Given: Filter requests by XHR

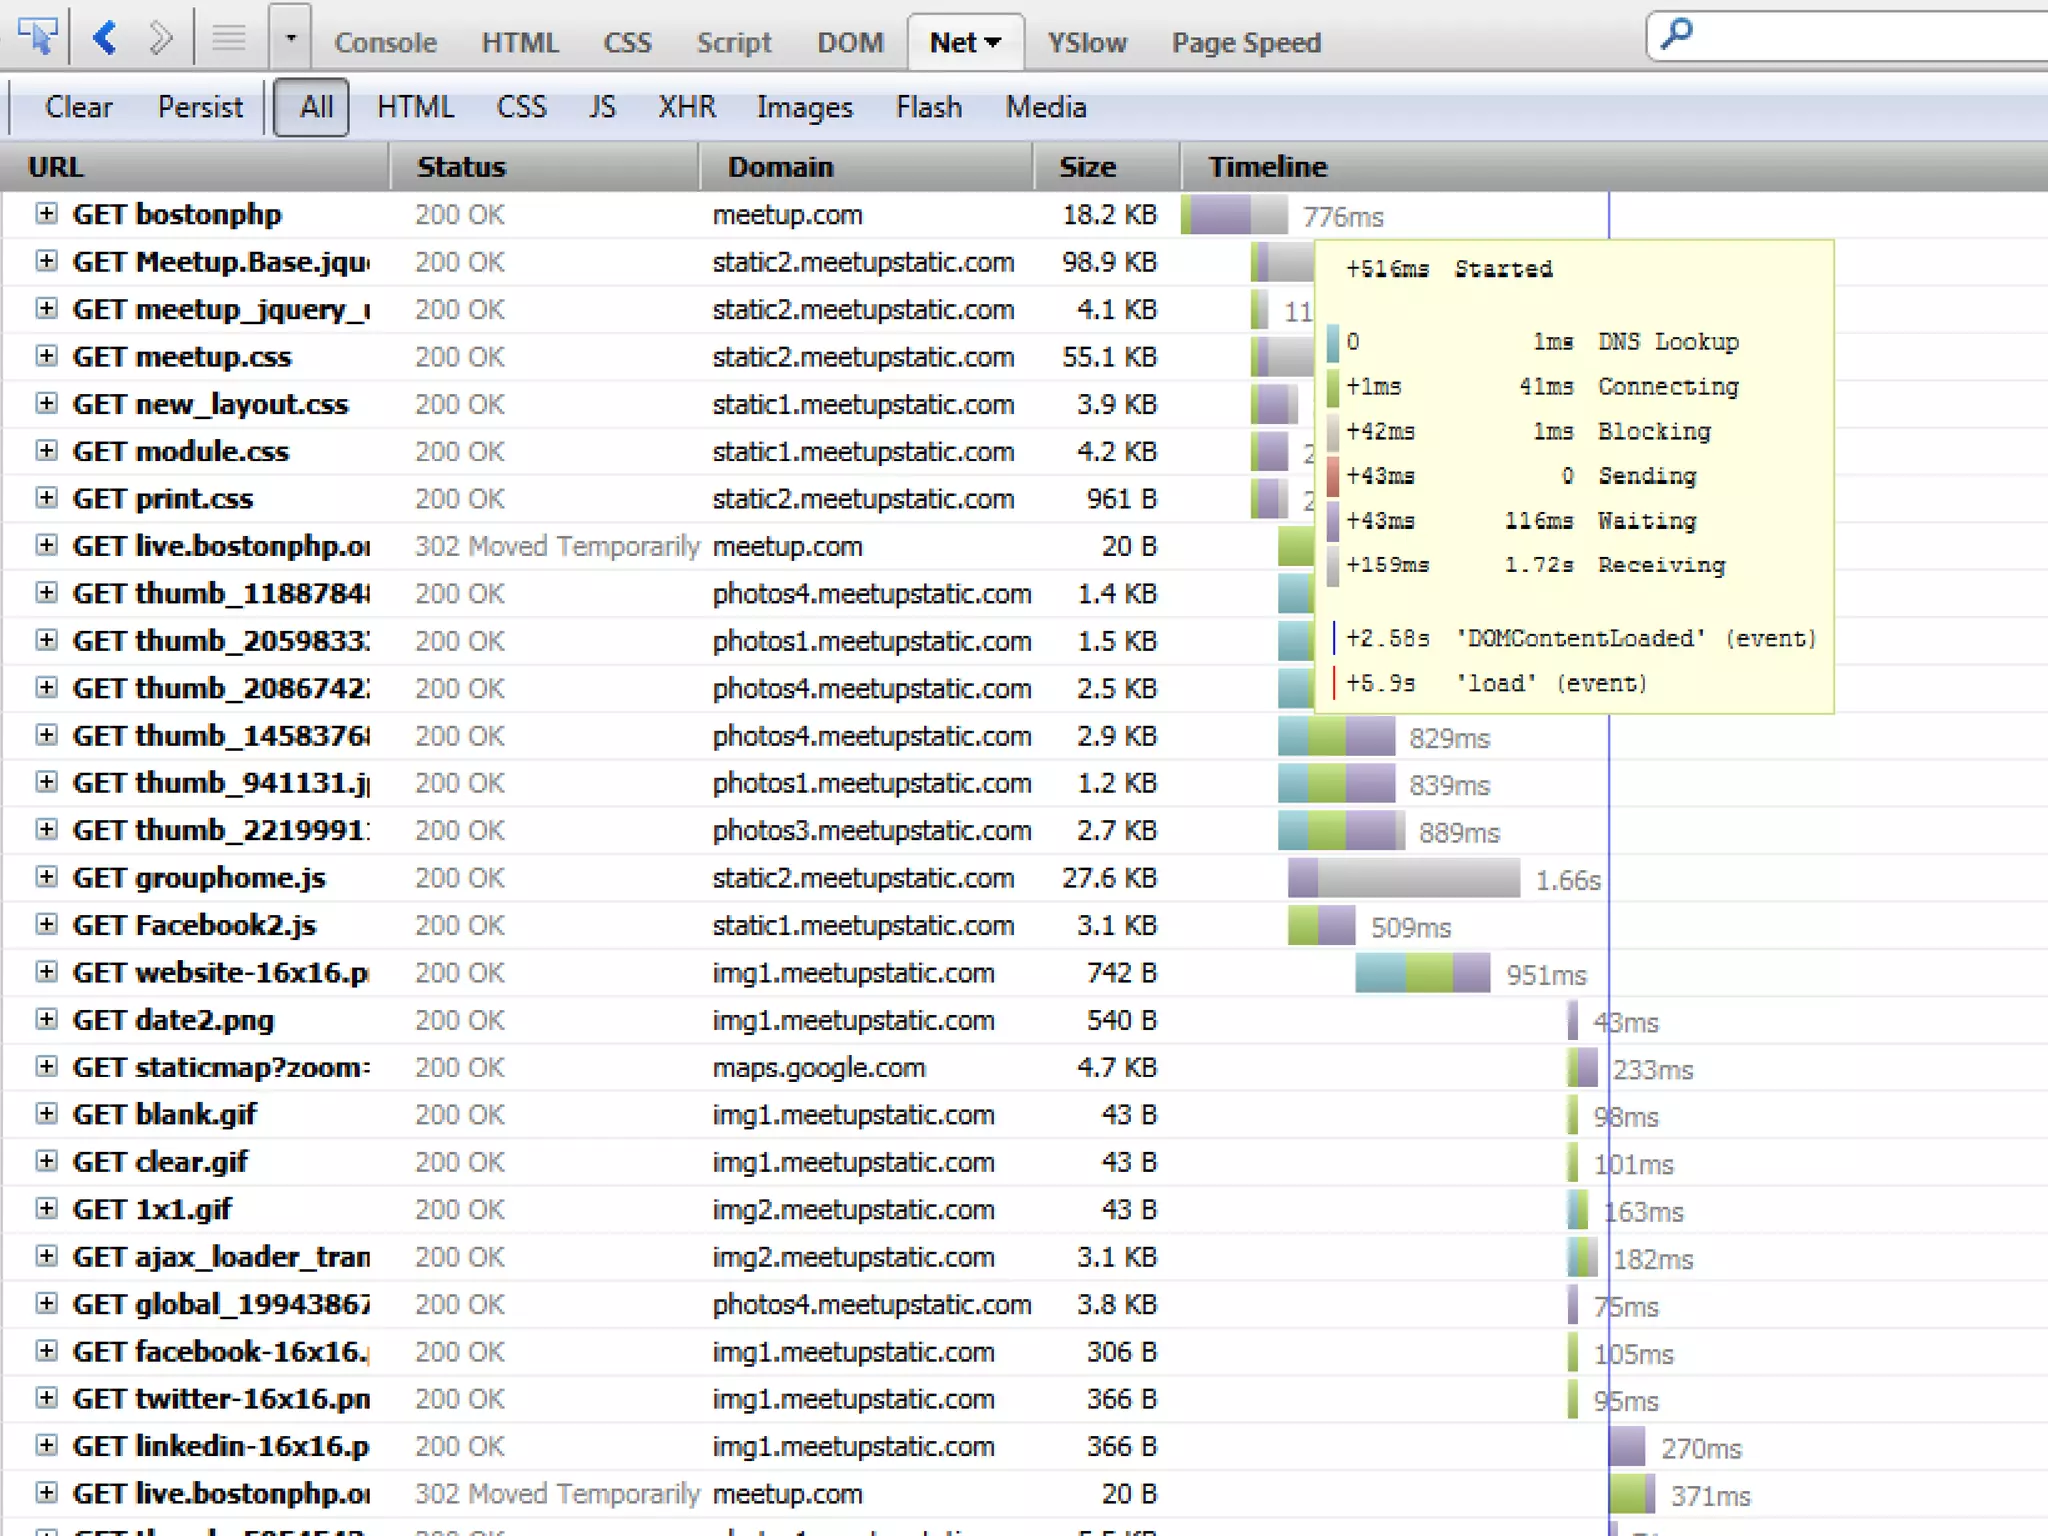Looking at the screenshot, I should (686, 107).
